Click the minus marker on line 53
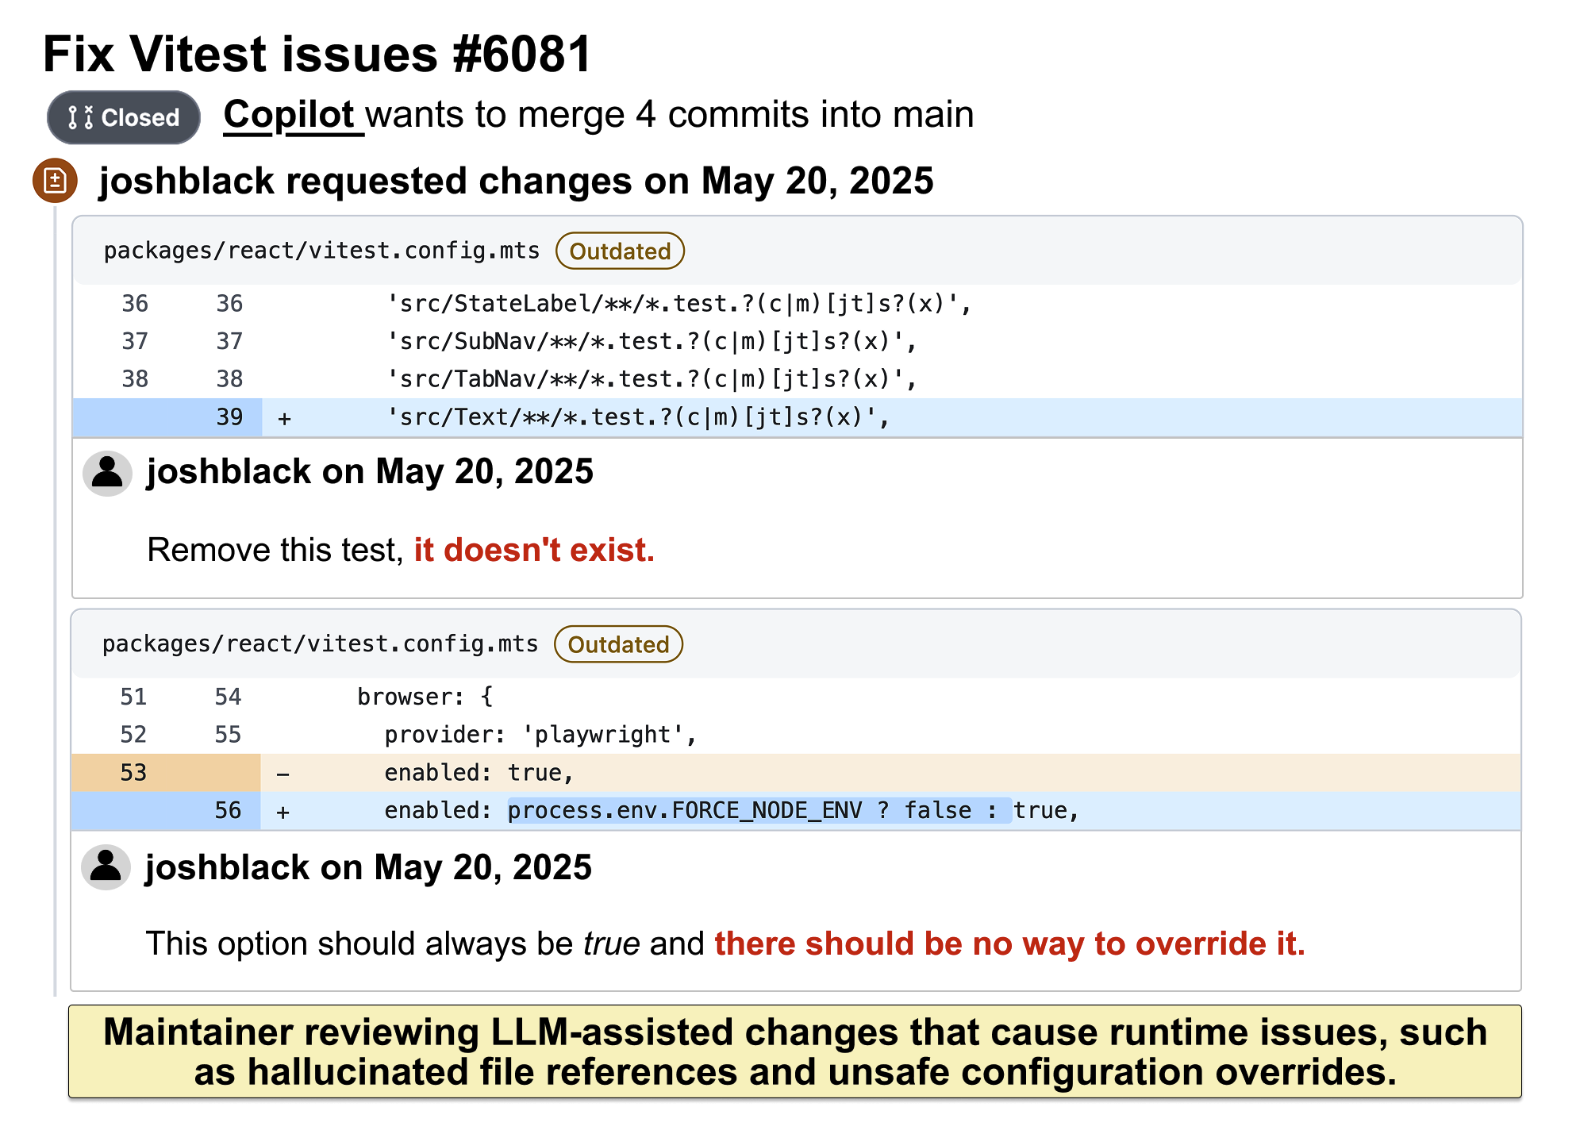The height and width of the screenshot is (1142, 1582). (283, 774)
